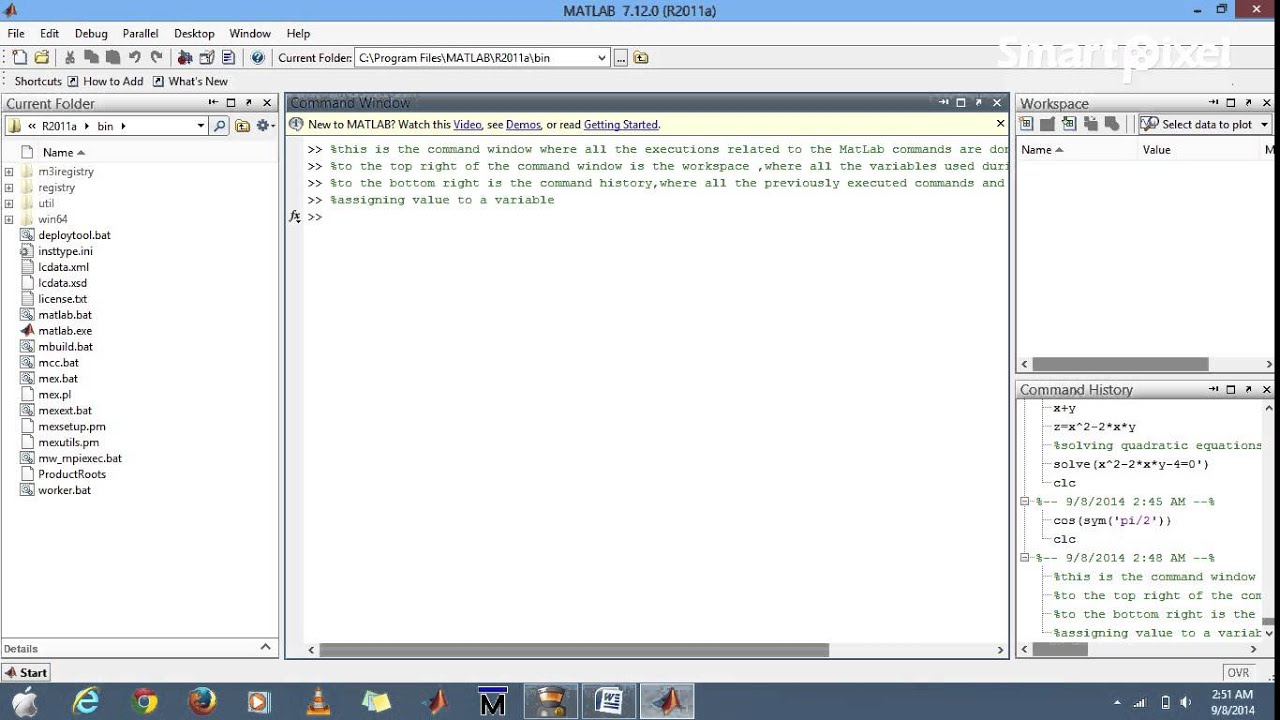Paste using the toolbar paste icon

point(112,58)
